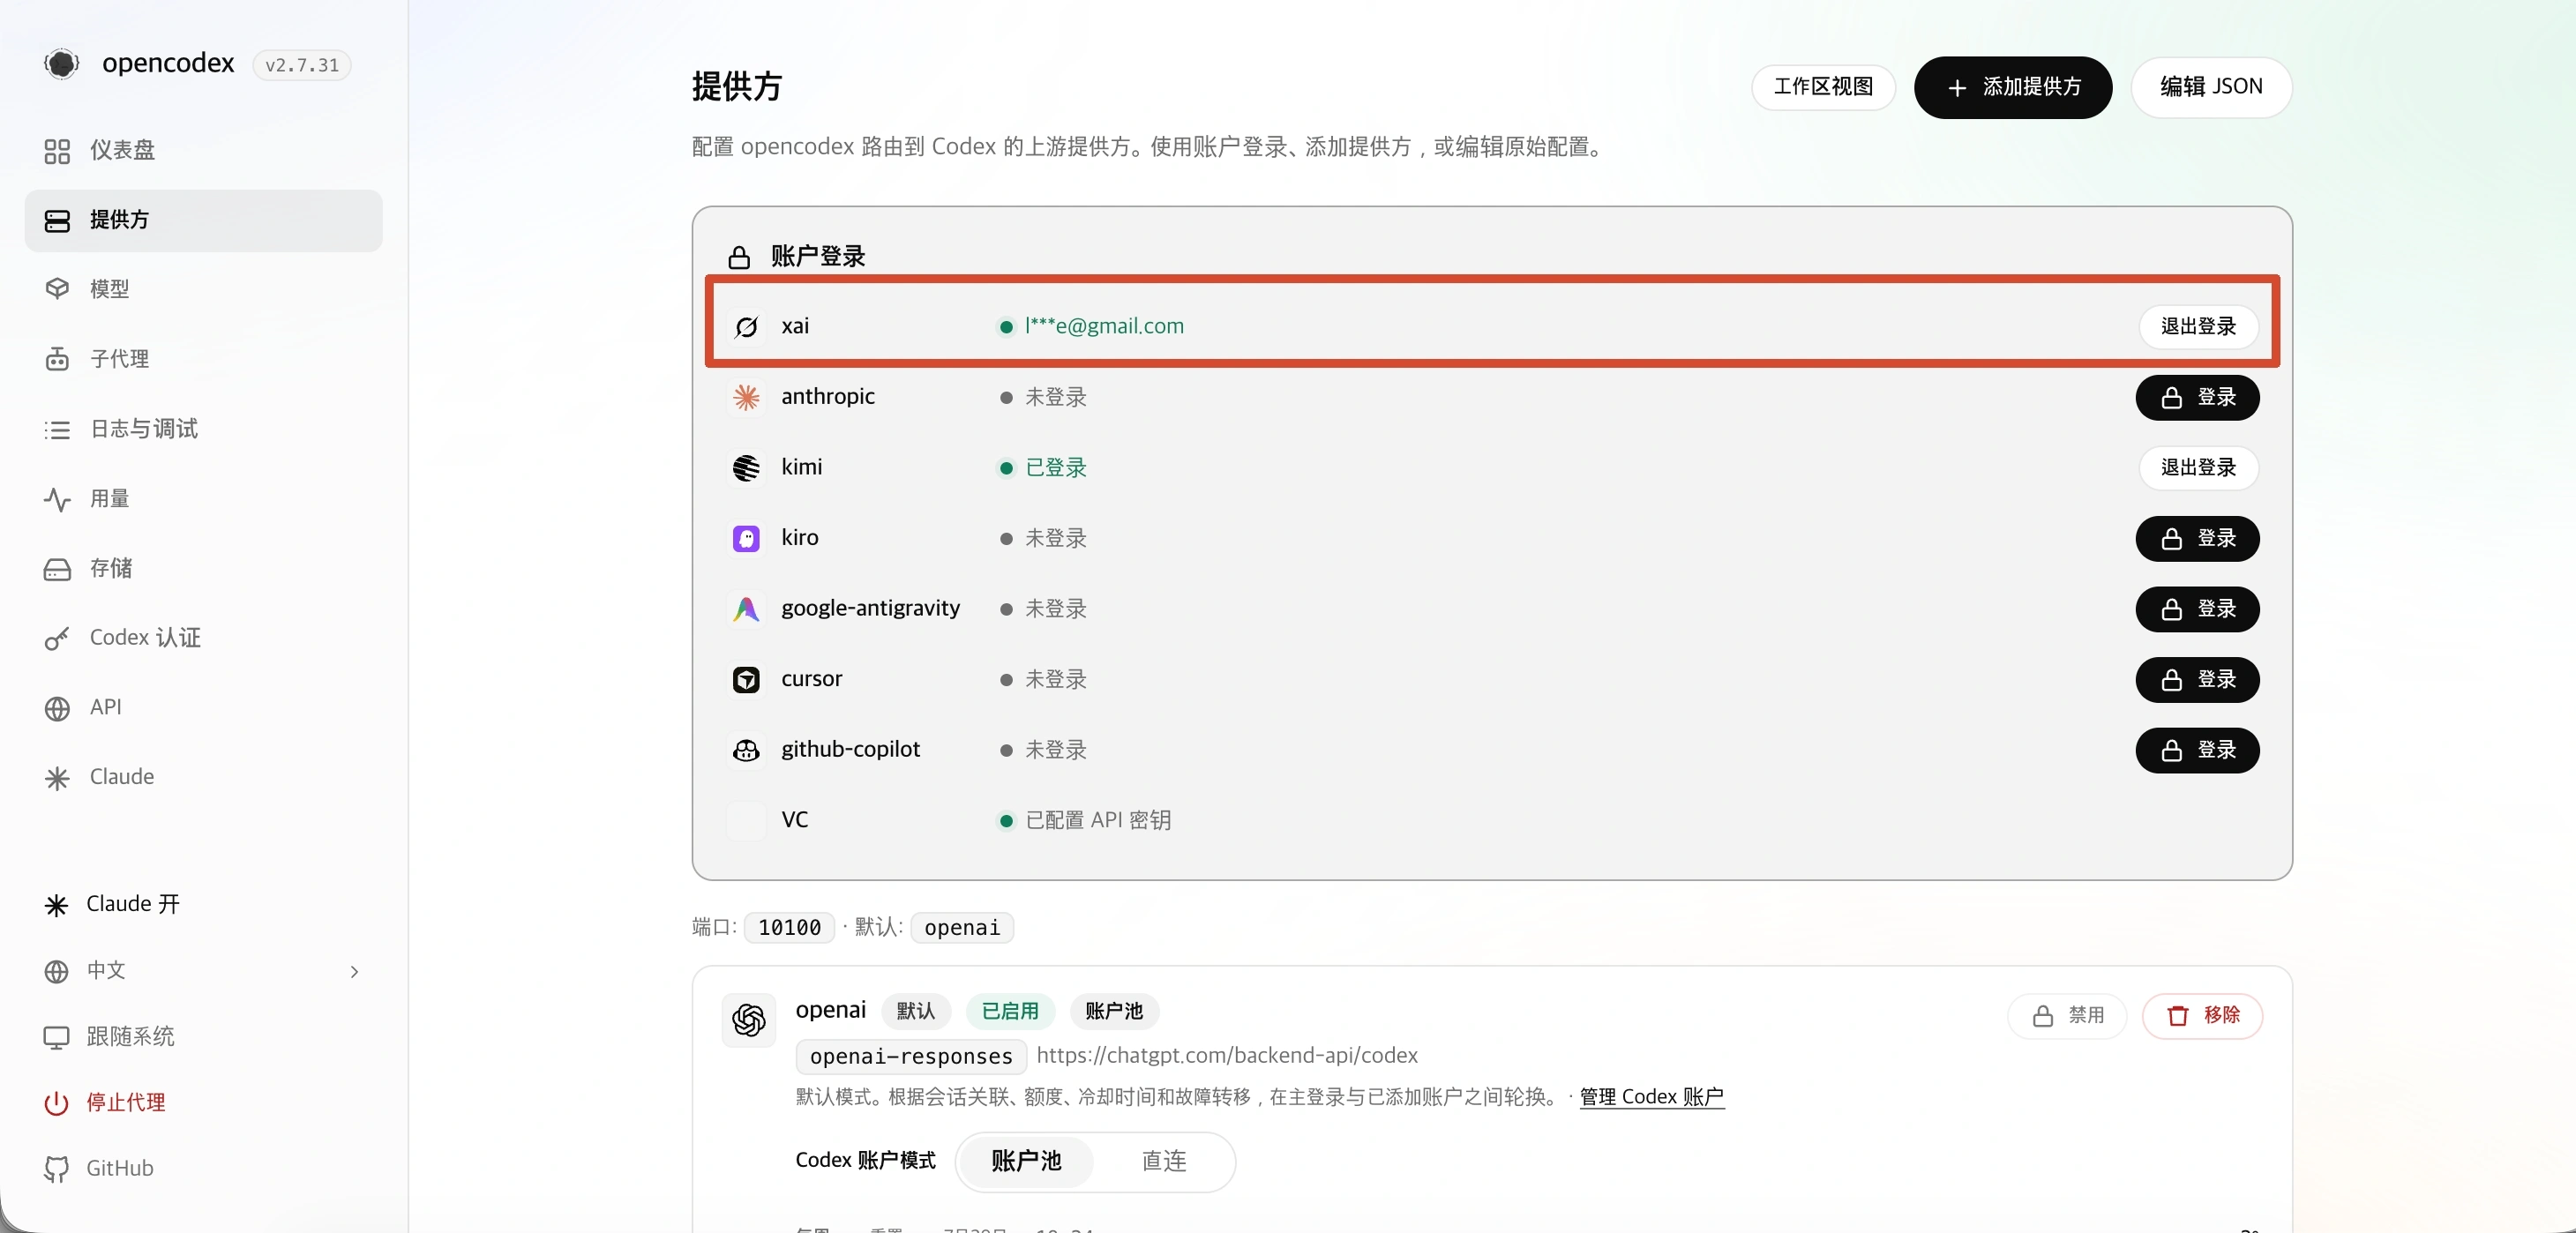This screenshot has height=1233, width=2576.
Task: Click the lock icon on github-copilot 登录 button
Action: (x=2171, y=751)
